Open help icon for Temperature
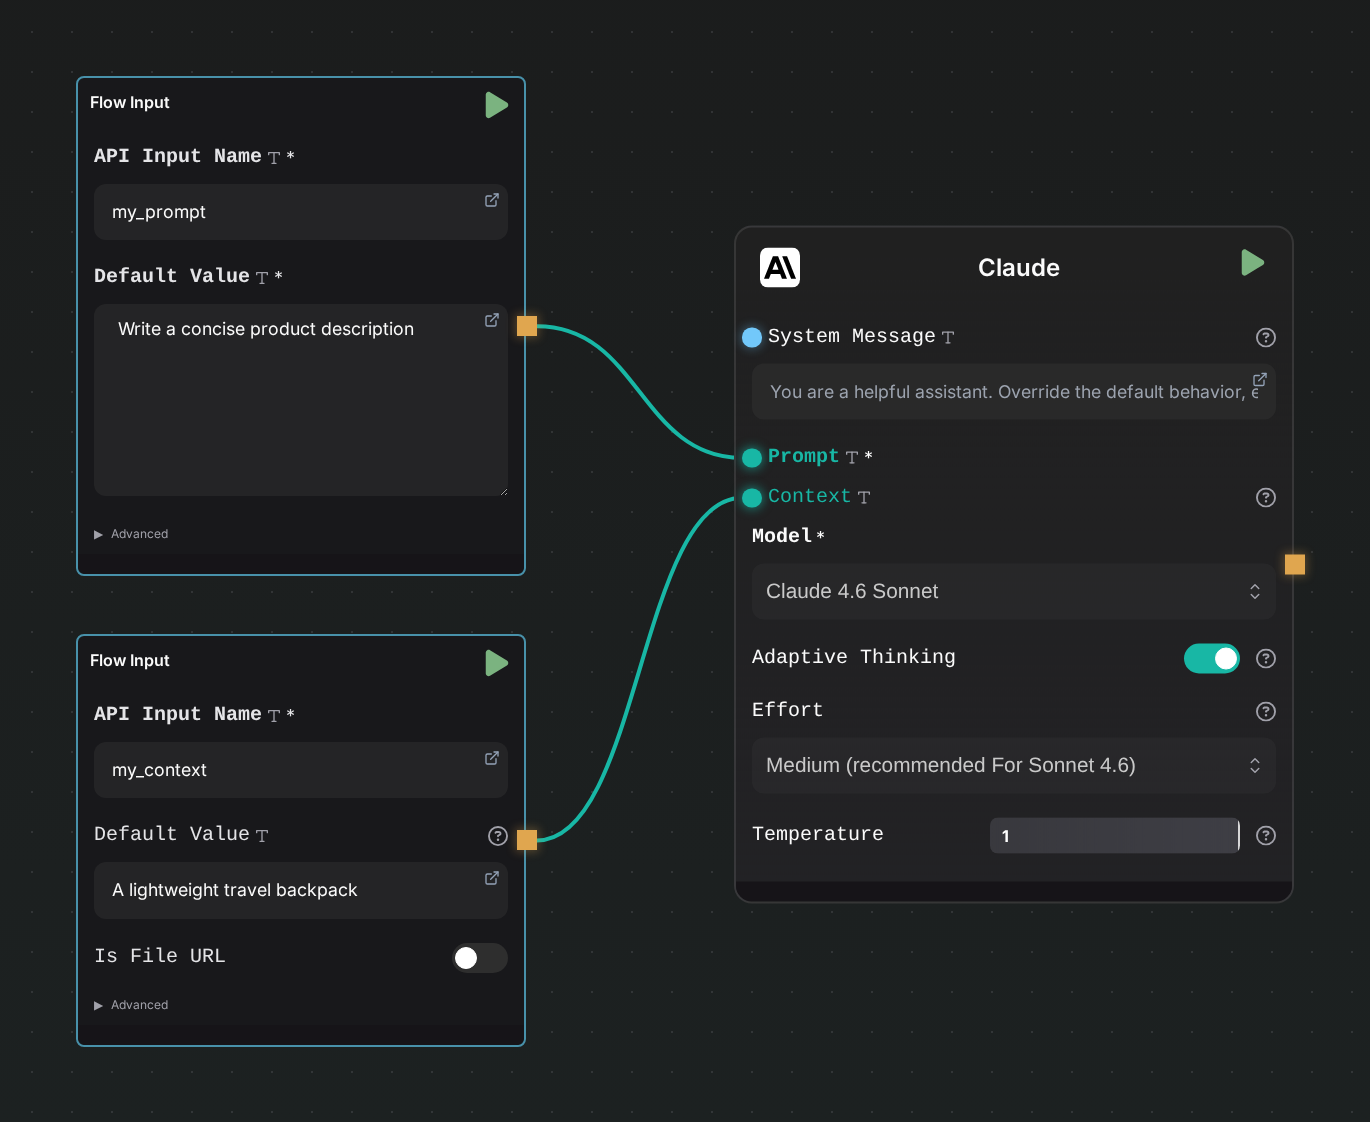 [x=1266, y=836]
